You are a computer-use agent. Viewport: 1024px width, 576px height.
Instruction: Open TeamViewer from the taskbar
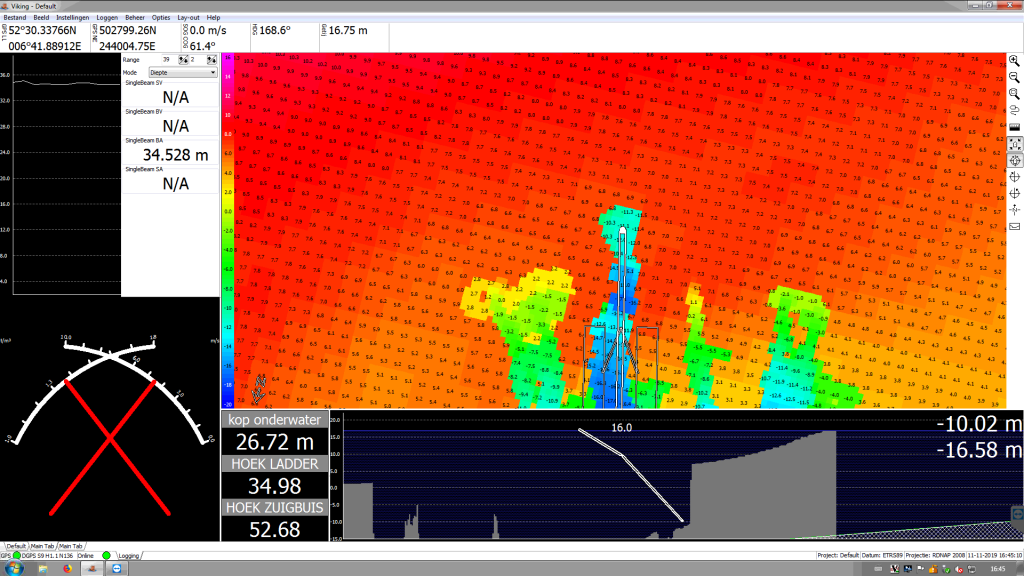point(117,569)
